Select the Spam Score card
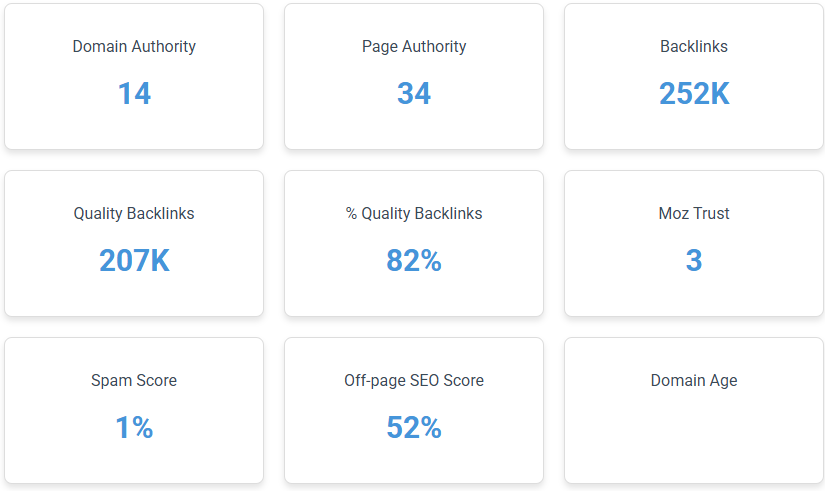The image size is (825, 491). click(134, 410)
